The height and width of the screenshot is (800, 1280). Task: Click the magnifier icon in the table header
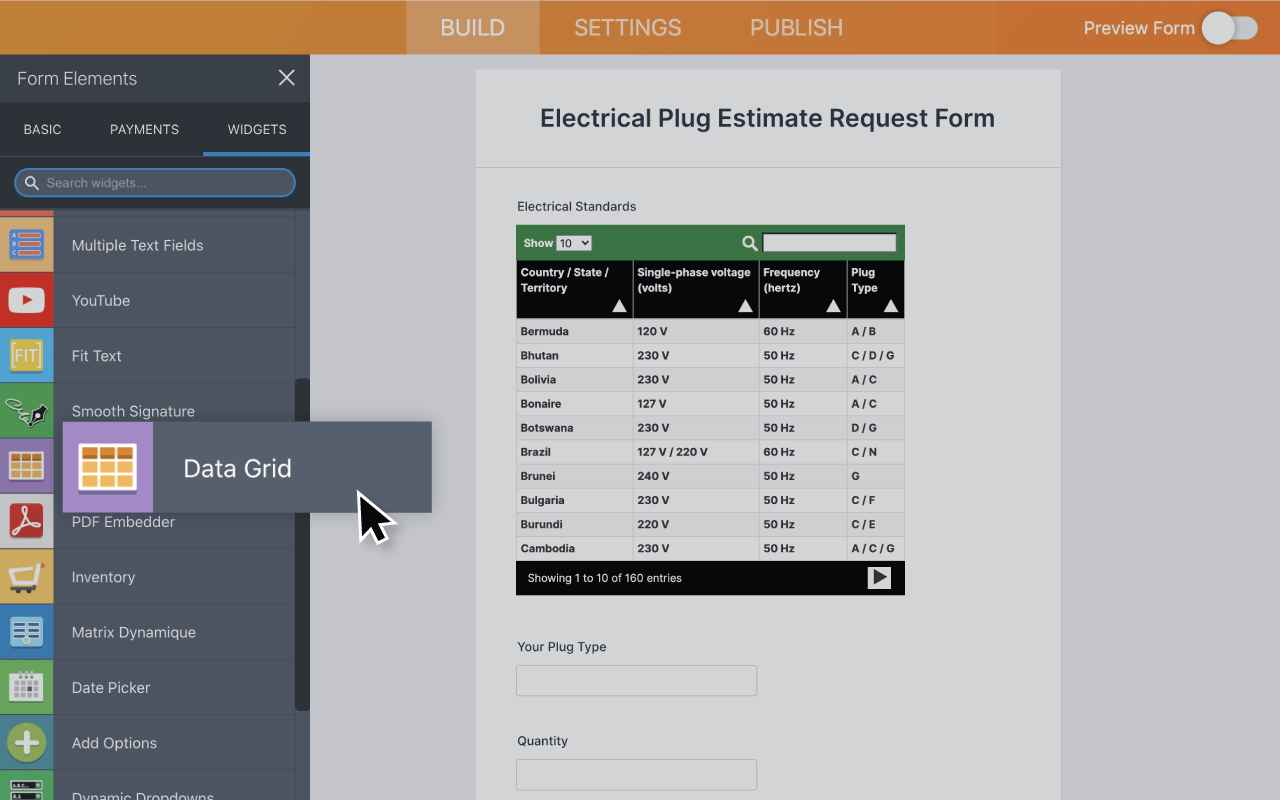pos(749,242)
